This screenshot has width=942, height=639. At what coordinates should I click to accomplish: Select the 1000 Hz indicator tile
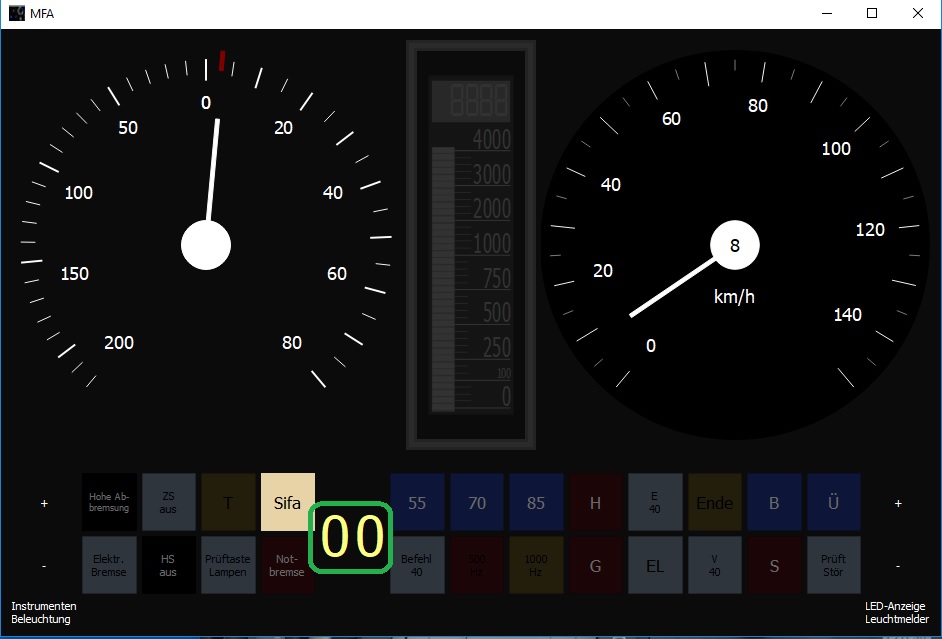coord(536,565)
